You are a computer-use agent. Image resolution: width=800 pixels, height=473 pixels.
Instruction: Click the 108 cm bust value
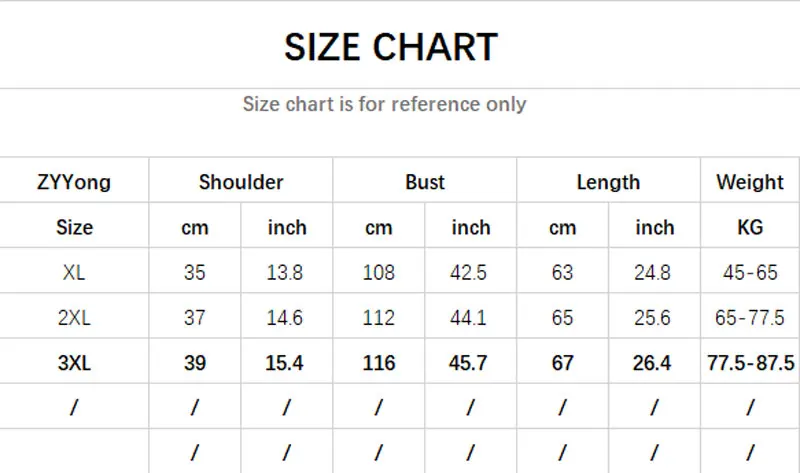click(379, 272)
